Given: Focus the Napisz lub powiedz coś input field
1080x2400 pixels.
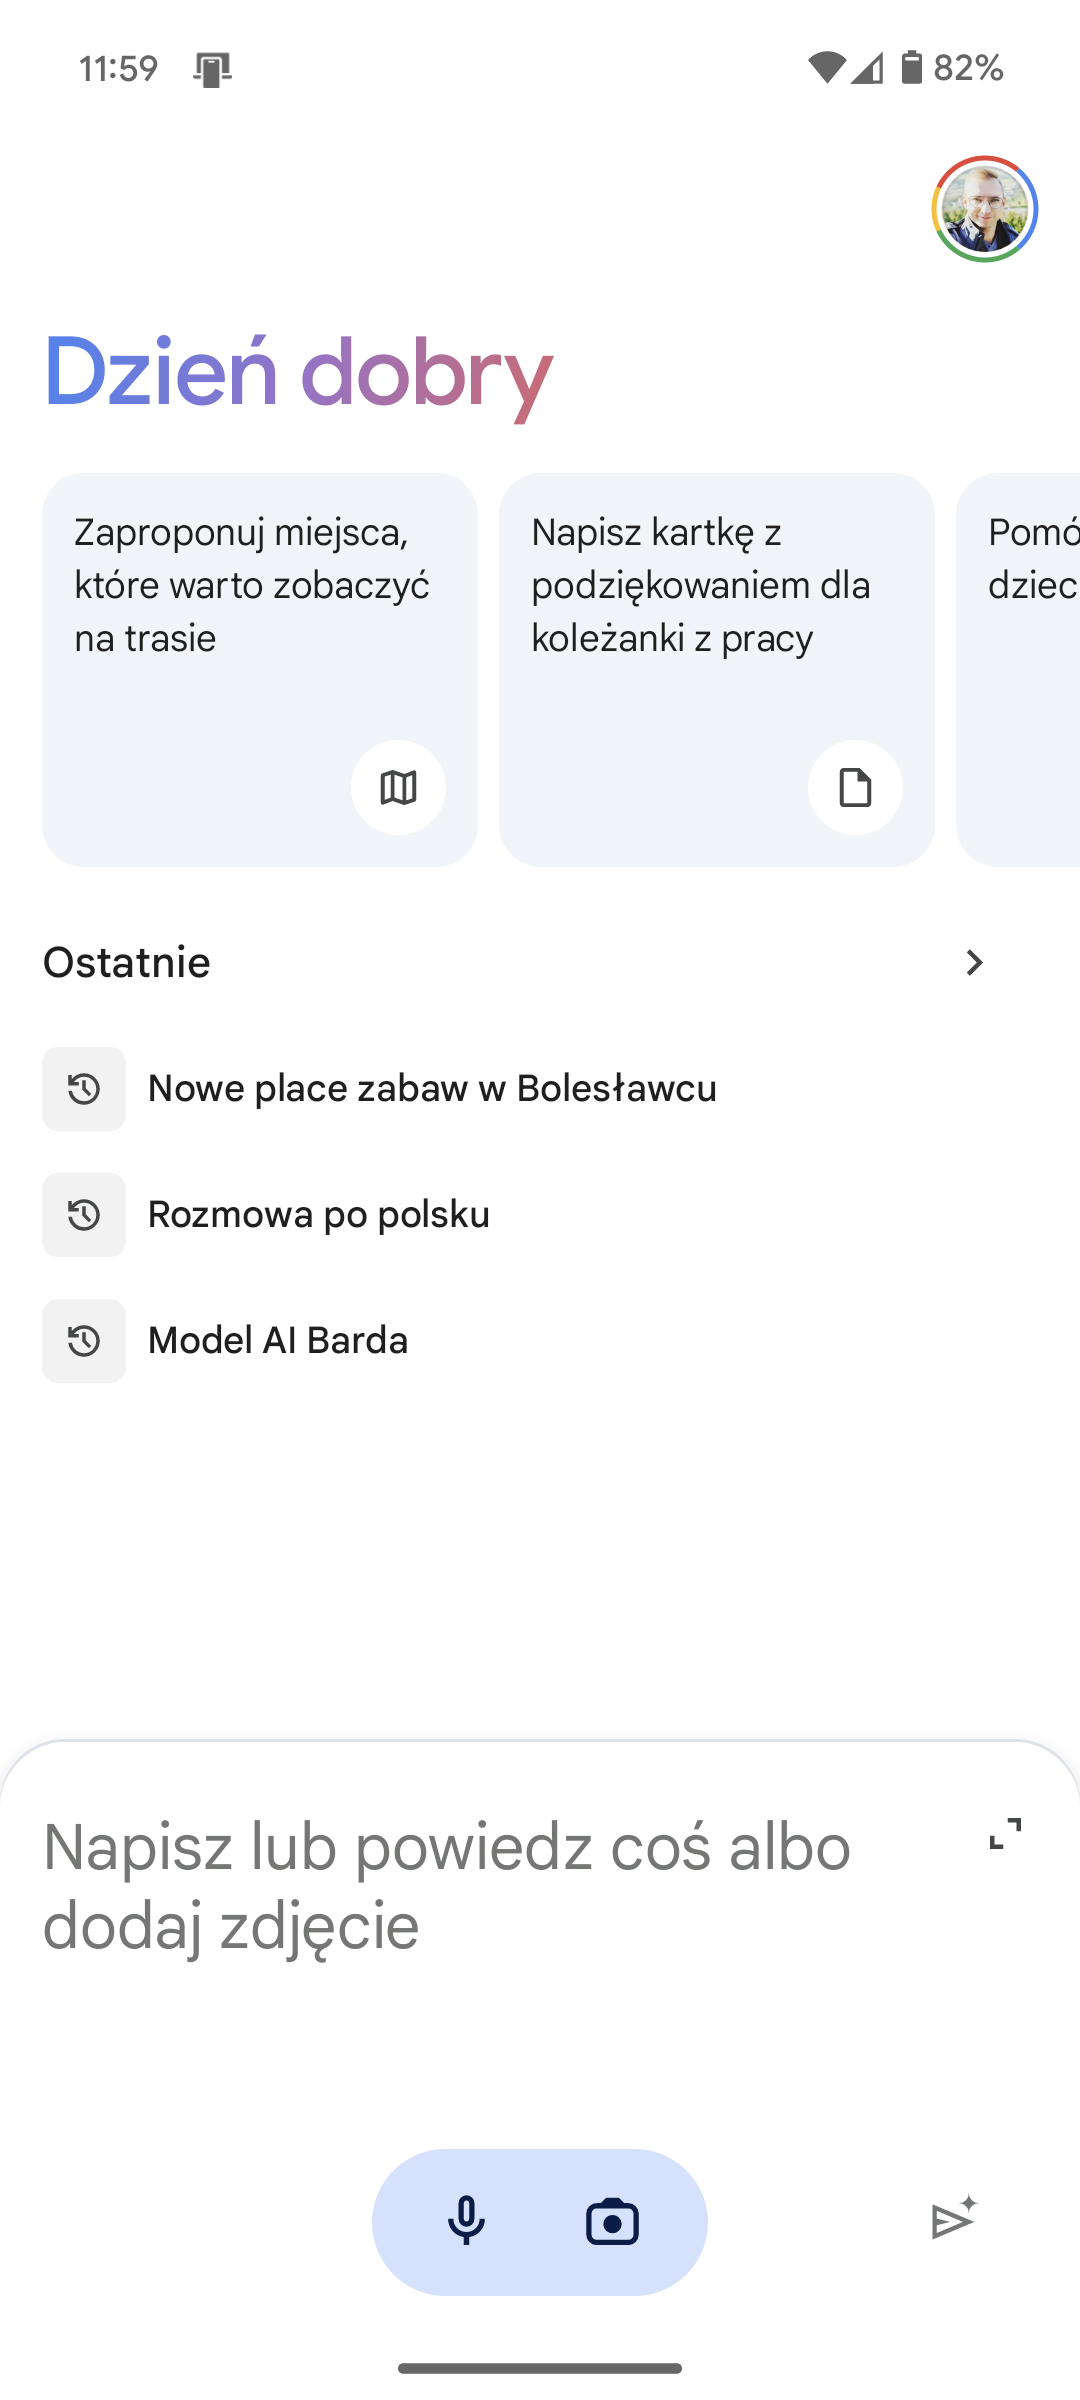Looking at the screenshot, I should click(x=450, y=1886).
